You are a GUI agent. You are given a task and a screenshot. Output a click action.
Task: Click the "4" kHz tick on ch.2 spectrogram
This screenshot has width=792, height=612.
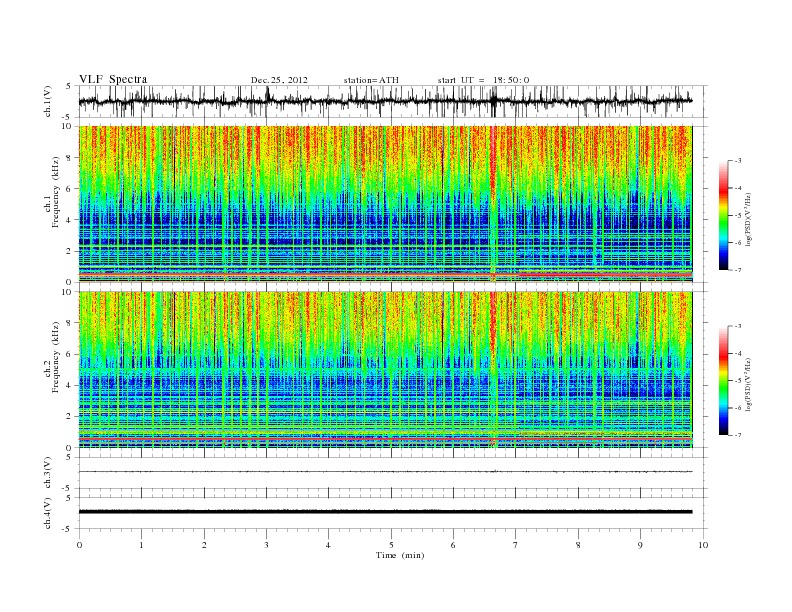tap(70, 386)
